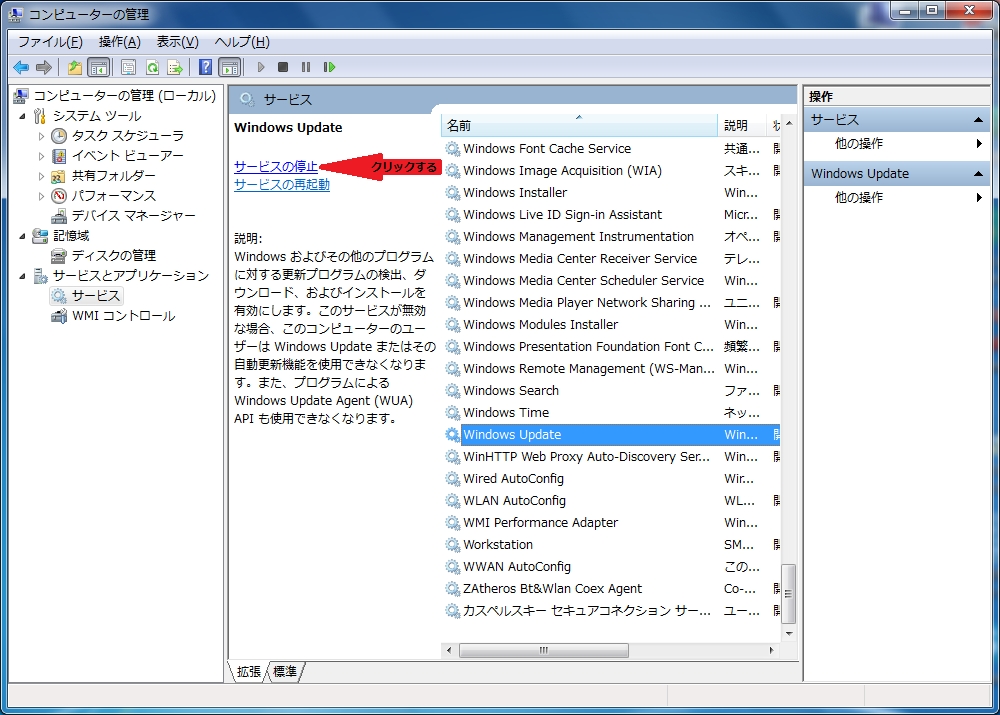1000x715 pixels.
Task: Click the scroll right arrow of services list
Action: click(772, 650)
